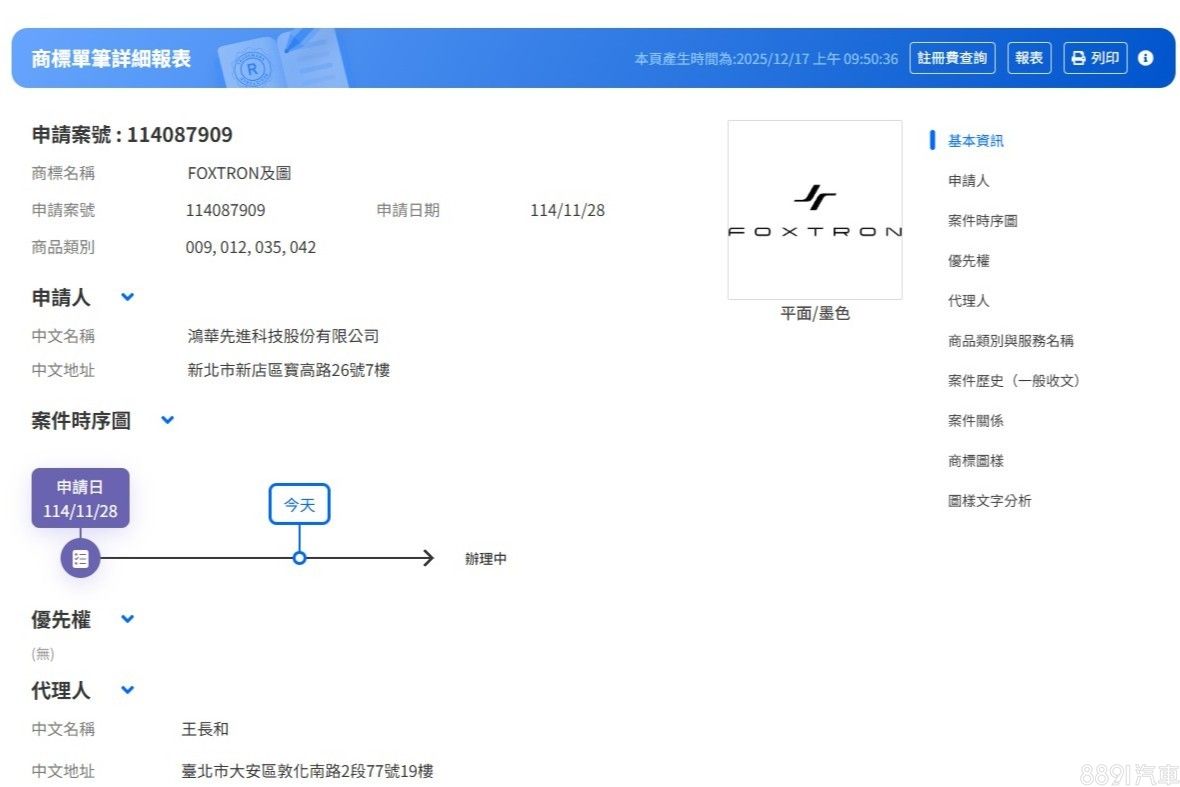Image resolution: width=1180 pixels, height=787 pixels.
Task: Open 註冊費查詢 registration fee lookup
Action: (x=952, y=58)
